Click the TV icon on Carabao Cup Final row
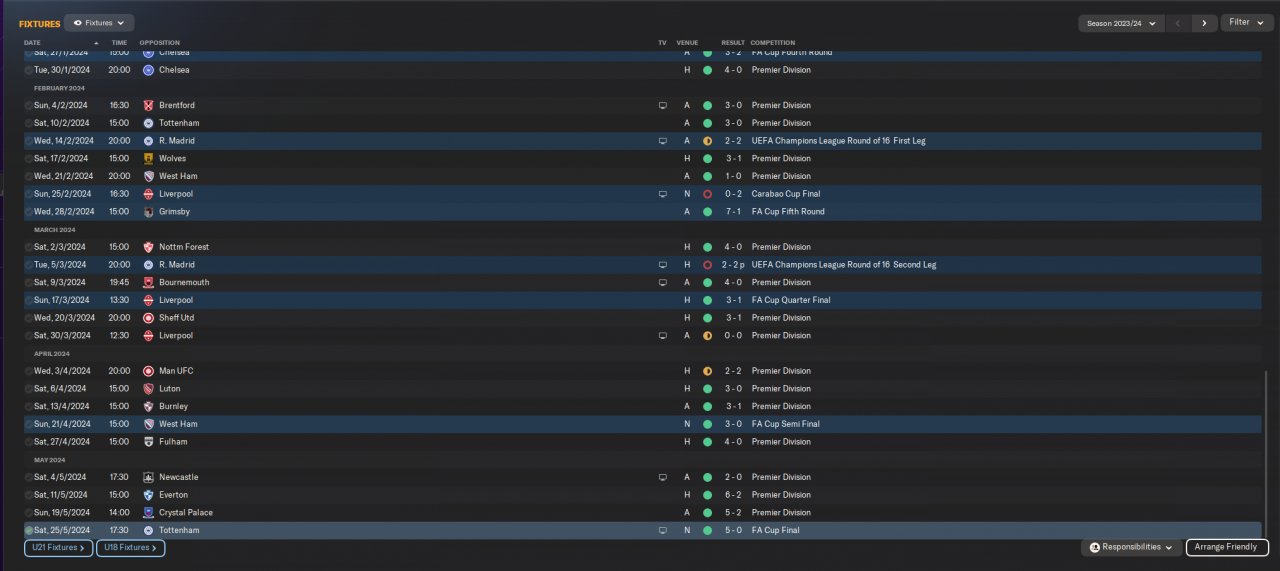Screen dimensions: 1280x571 pos(662,194)
